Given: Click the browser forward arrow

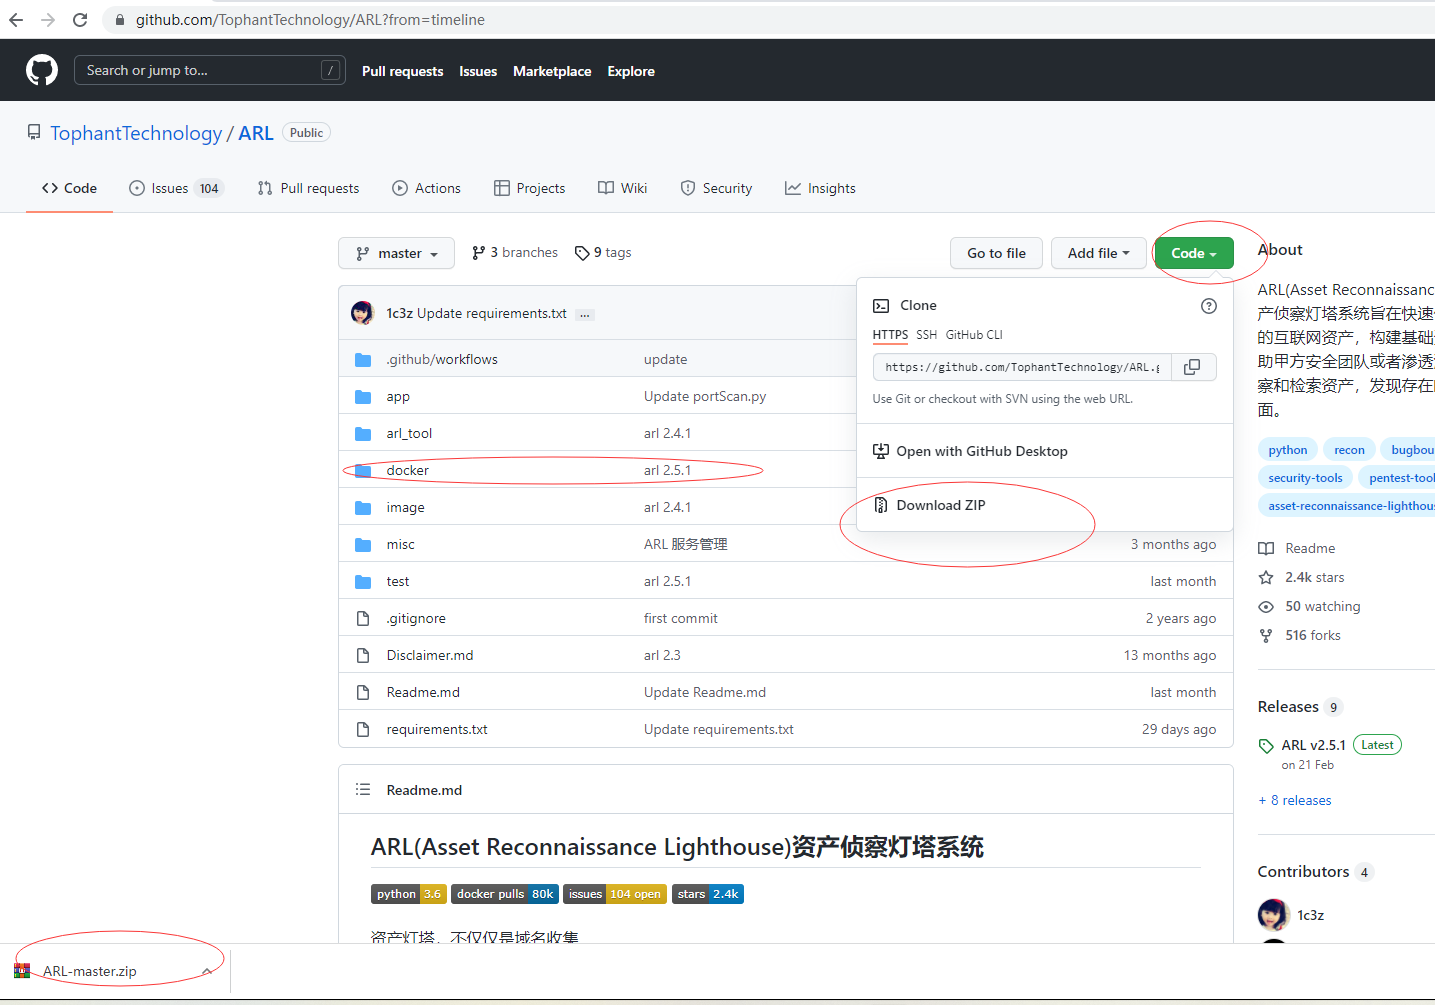Looking at the screenshot, I should click(48, 20).
